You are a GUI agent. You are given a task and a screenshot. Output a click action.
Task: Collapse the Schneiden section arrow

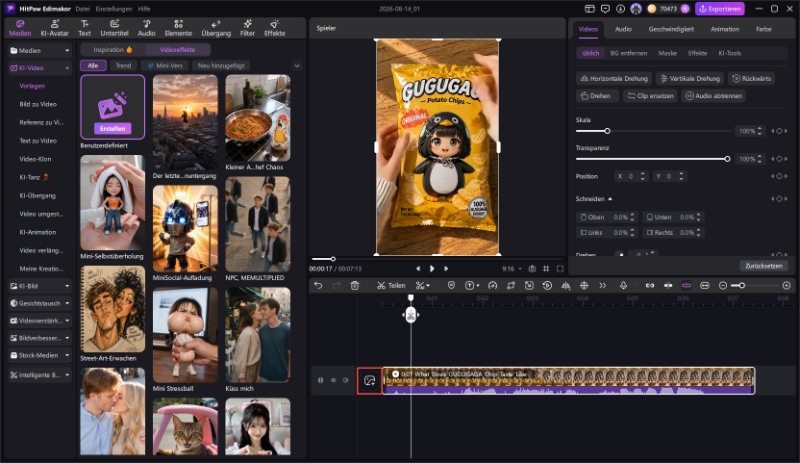[610, 199]
